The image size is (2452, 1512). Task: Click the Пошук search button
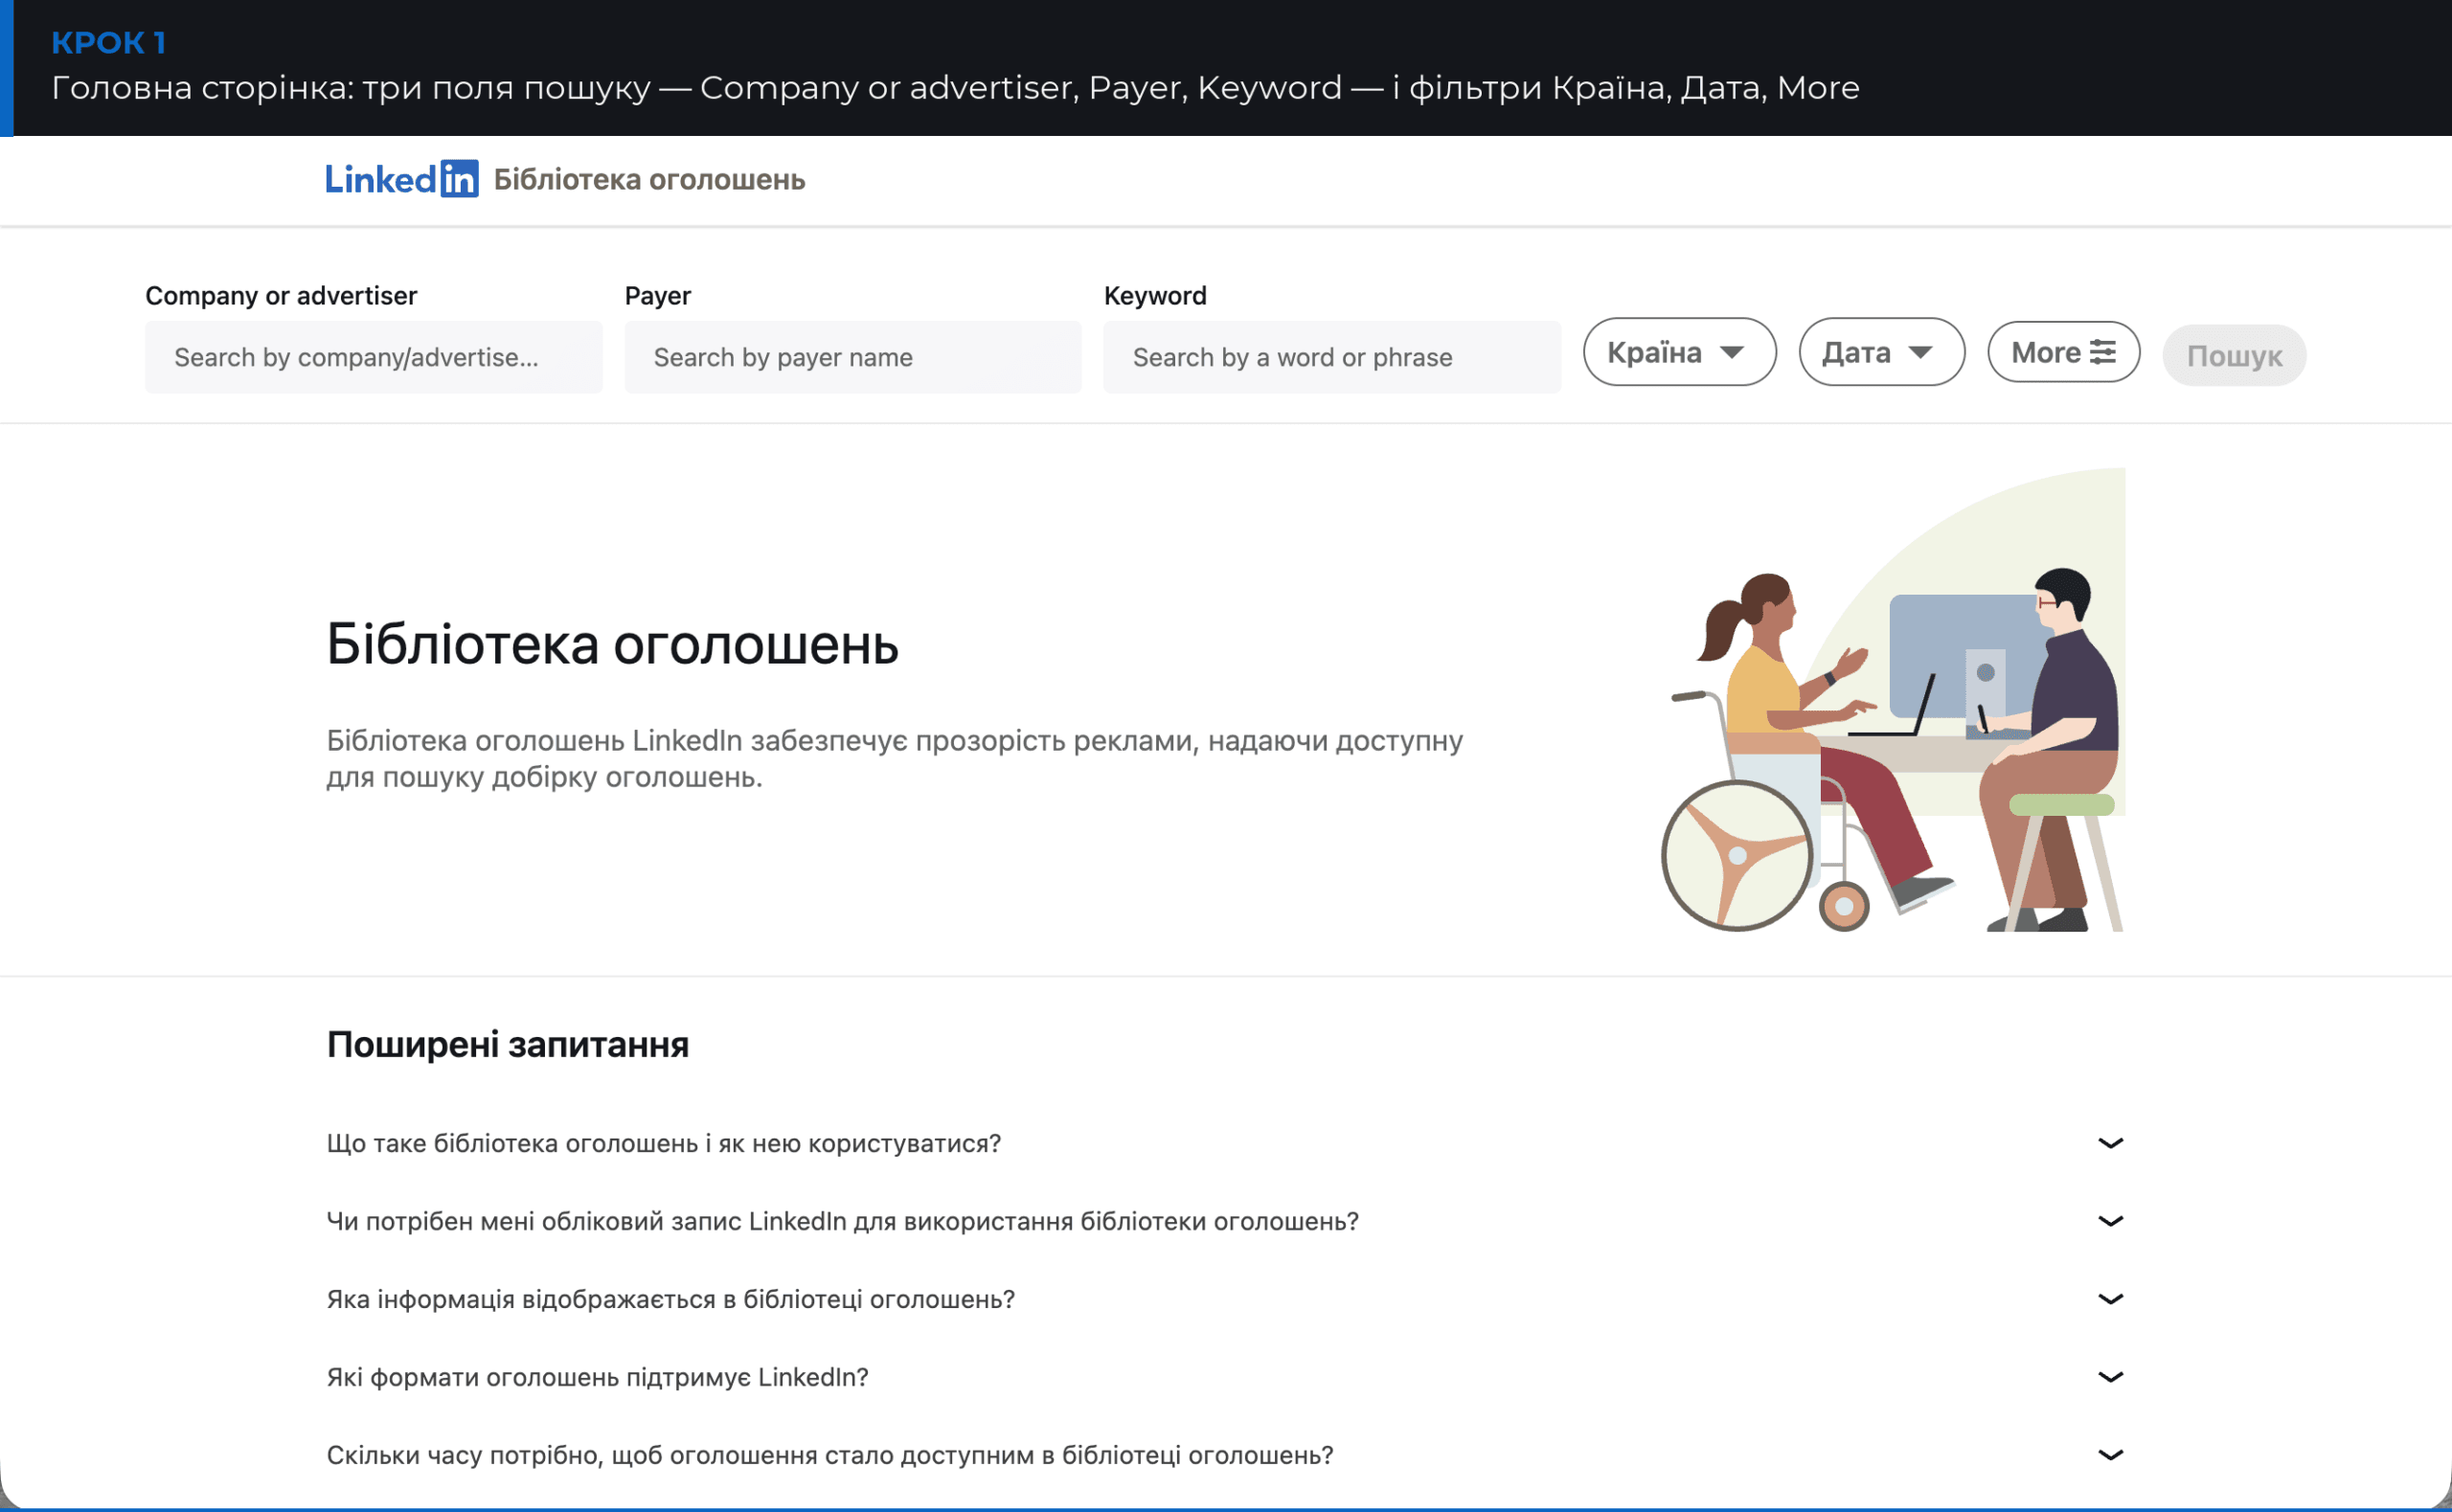pos(2233,356)
